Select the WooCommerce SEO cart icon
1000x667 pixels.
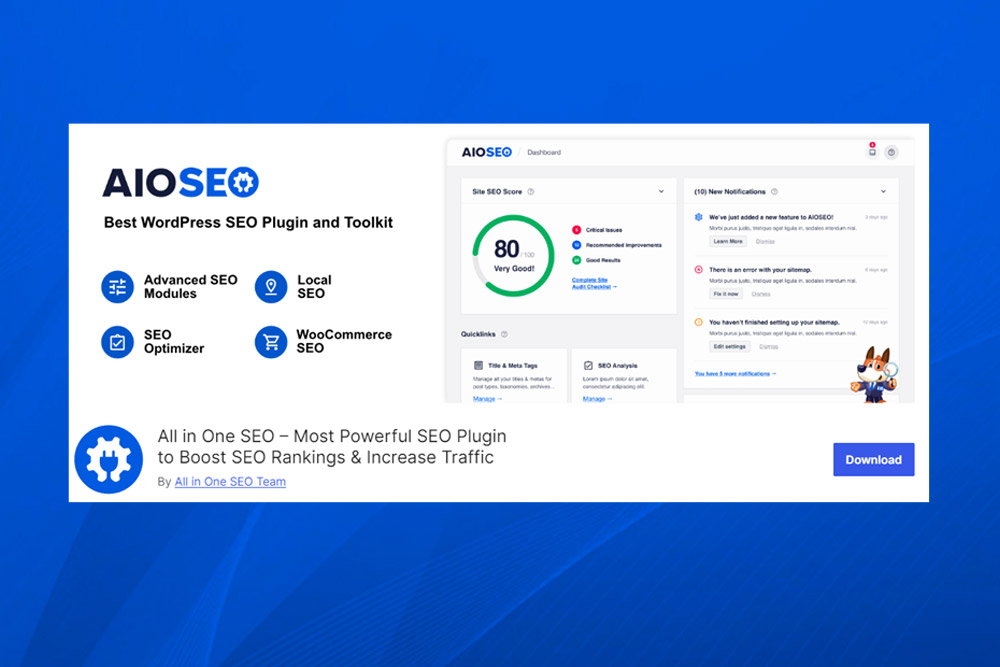pyautogui.click(x=271, y=342)
